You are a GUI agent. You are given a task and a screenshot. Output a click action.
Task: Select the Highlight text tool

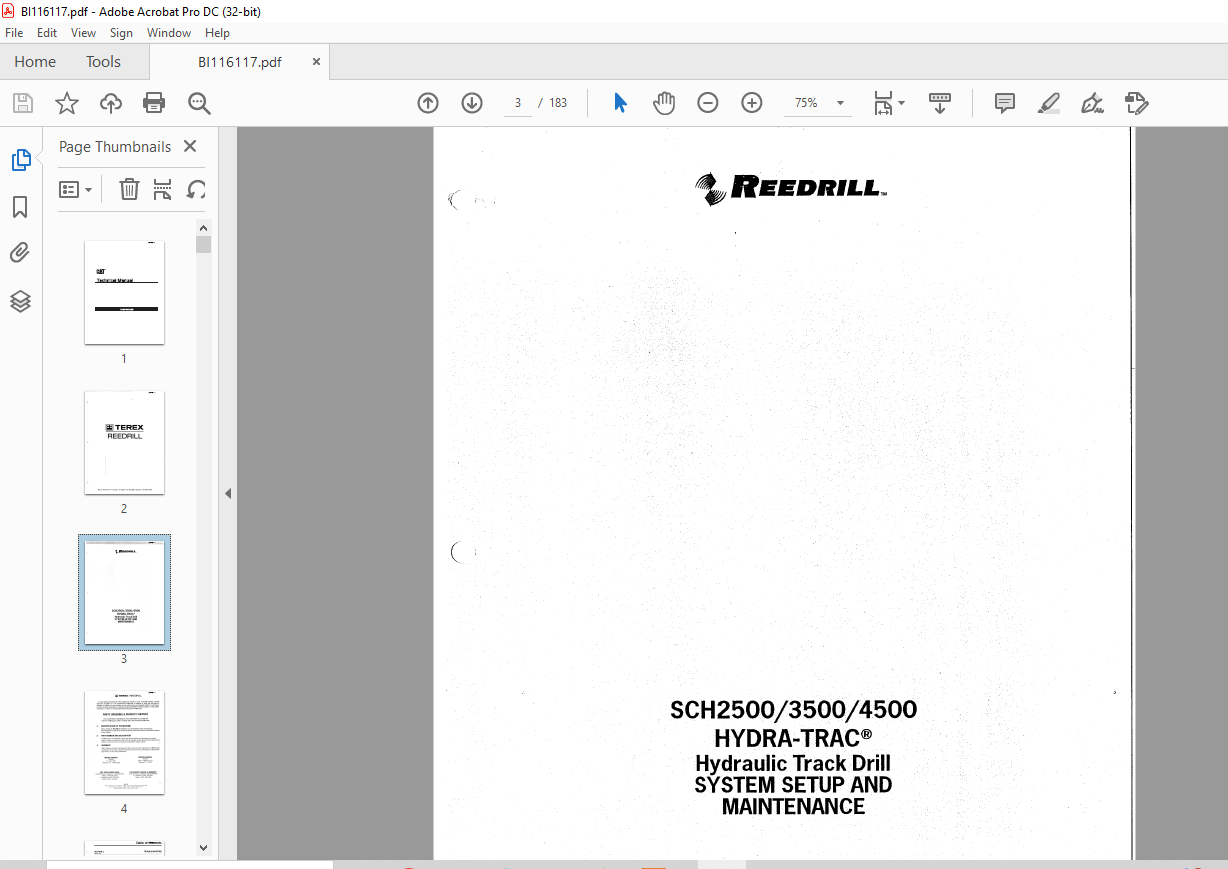[1049, 103]
